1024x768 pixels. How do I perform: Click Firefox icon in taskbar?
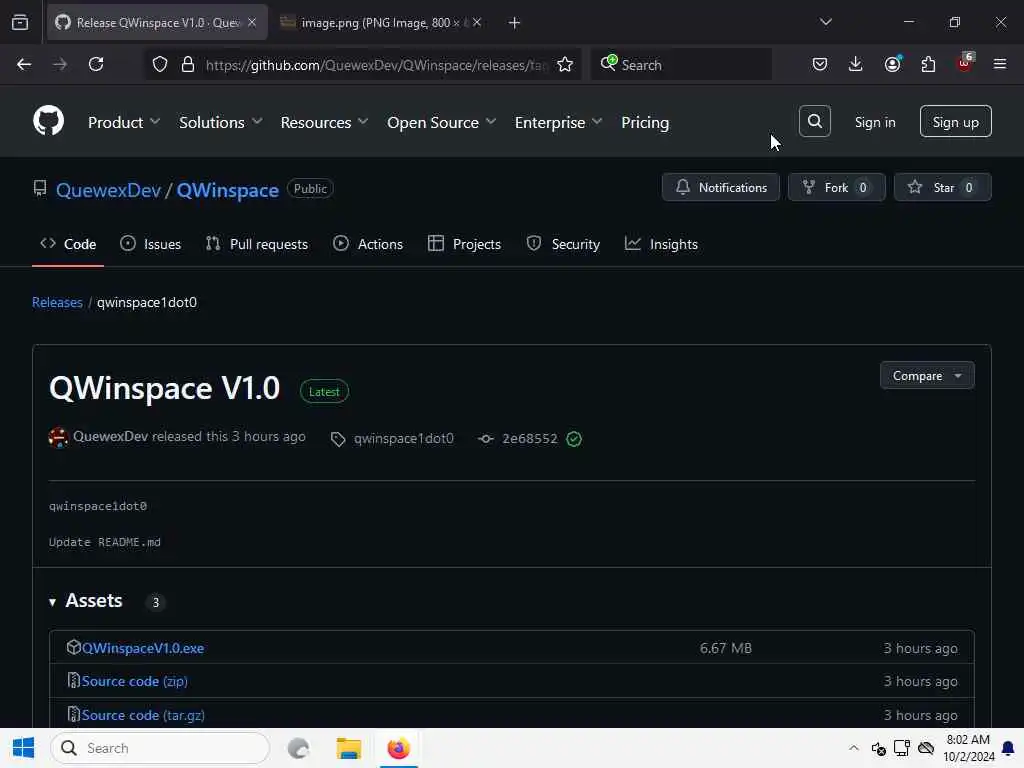pyautogui.click(x=398, y=748)
